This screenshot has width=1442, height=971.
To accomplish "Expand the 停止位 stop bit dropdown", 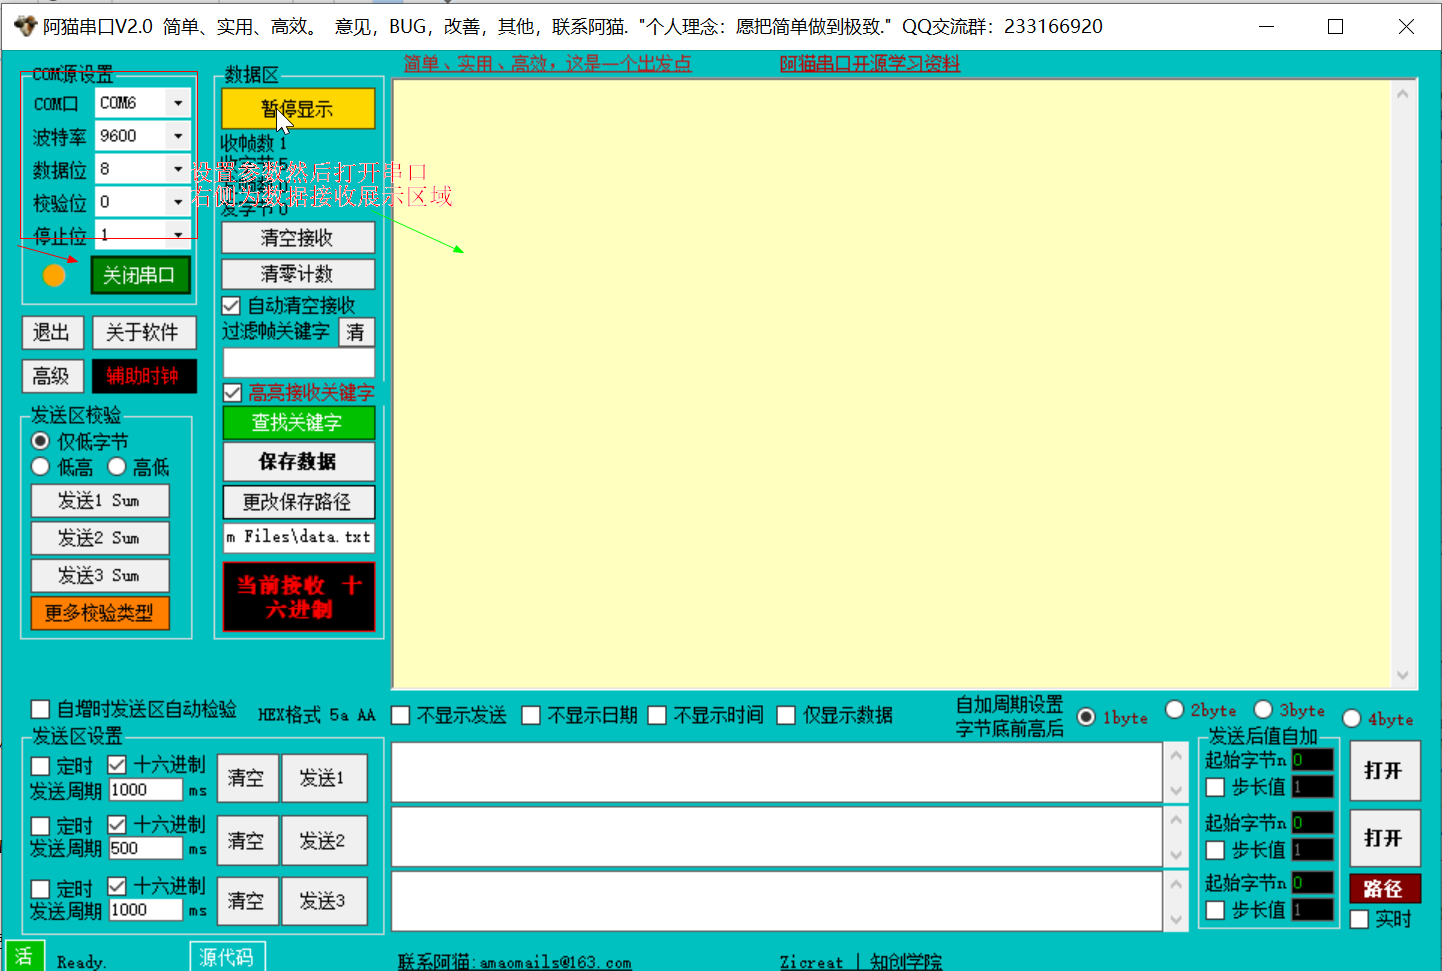I will coord(179,235).
